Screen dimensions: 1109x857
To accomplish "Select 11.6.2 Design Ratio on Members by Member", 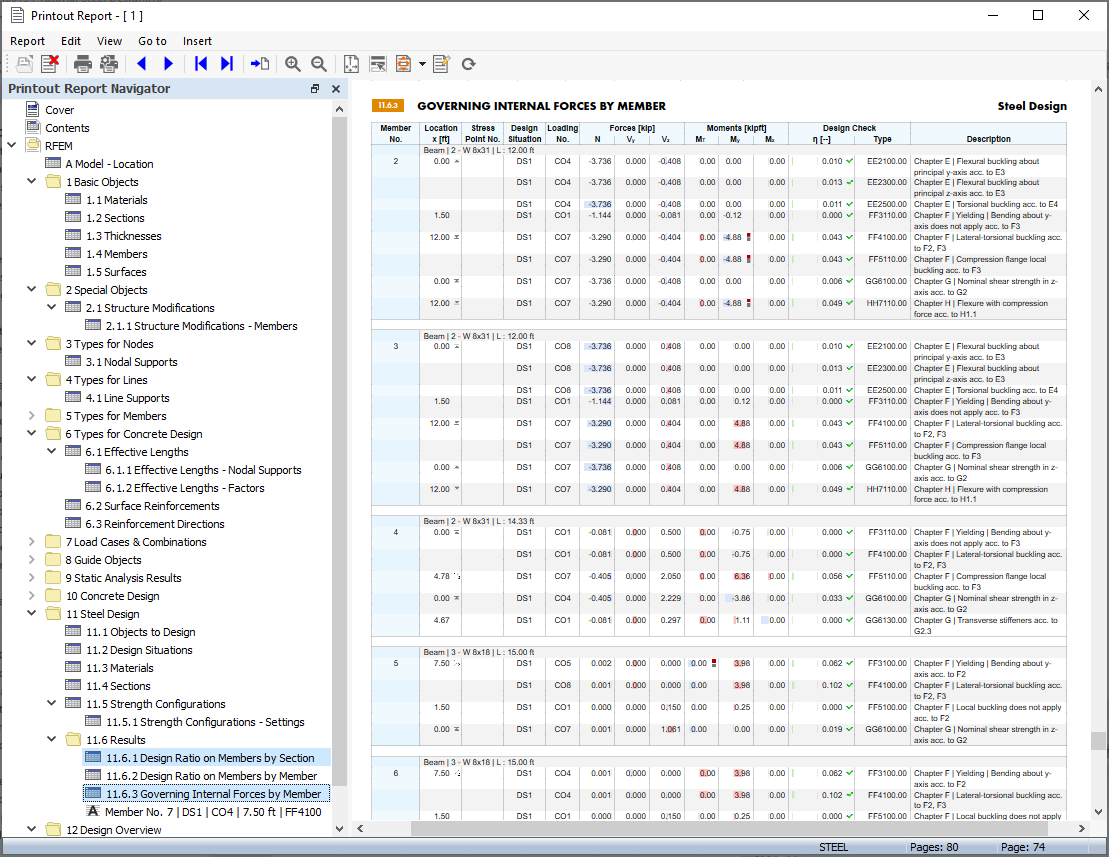I will coord(213,776).
